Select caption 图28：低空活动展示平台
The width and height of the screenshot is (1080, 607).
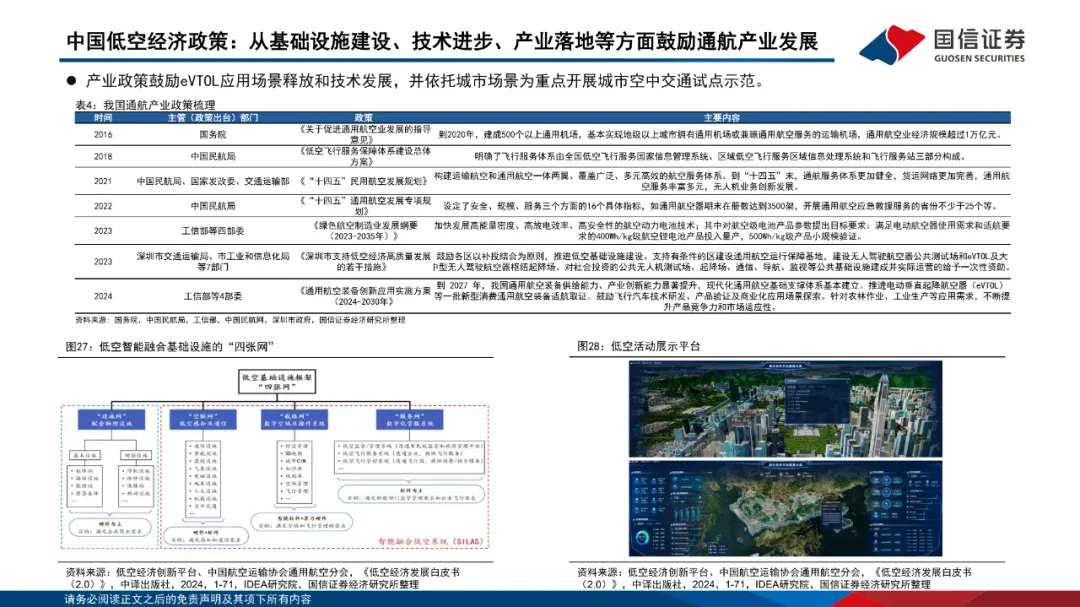[x=638, y=347]
